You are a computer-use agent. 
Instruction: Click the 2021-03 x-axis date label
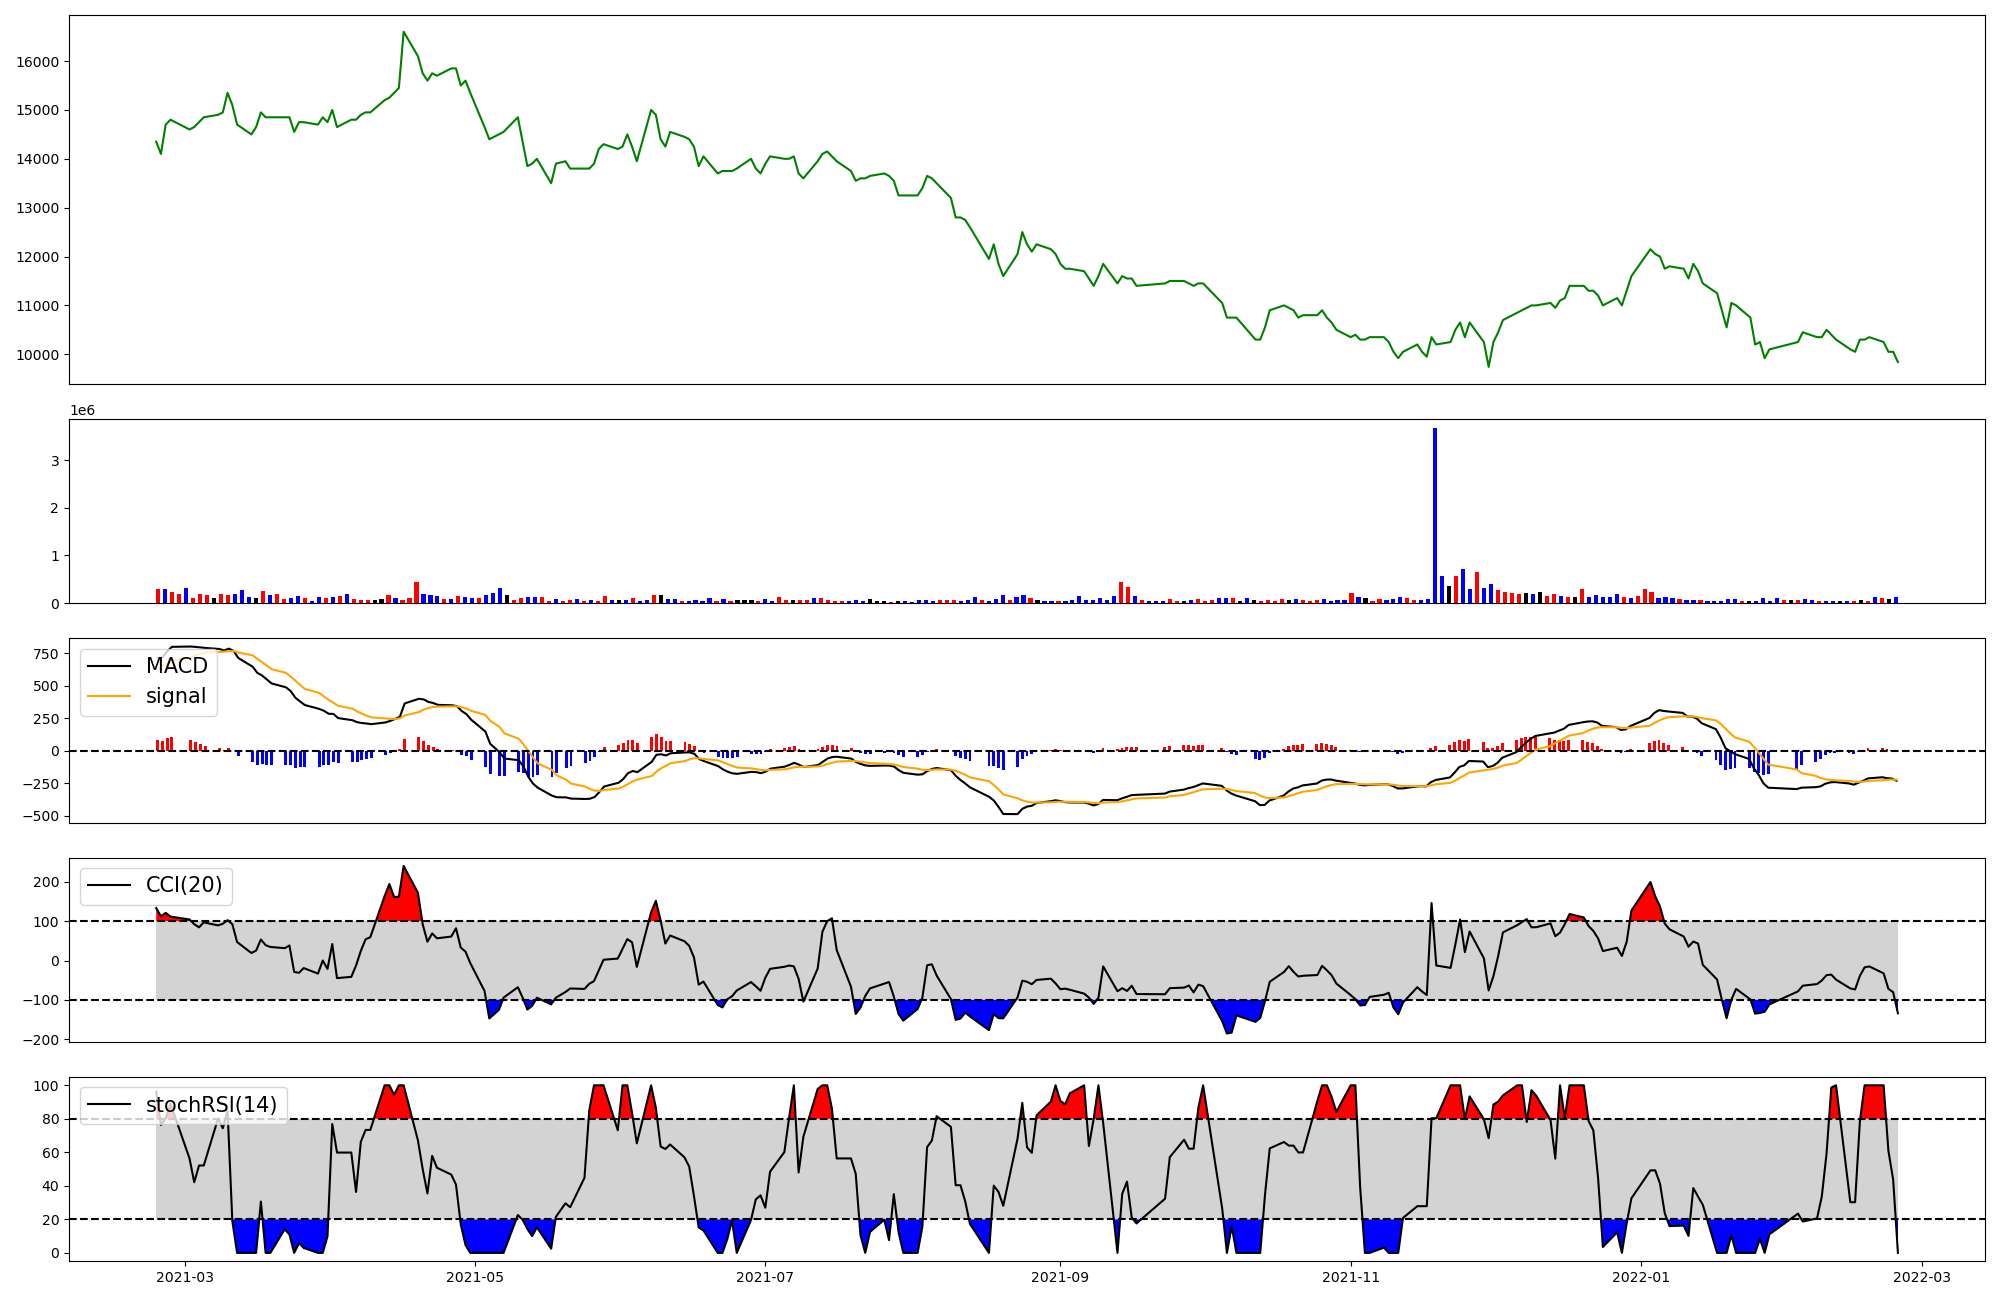pyautogui.click(x=185, y=1277)
